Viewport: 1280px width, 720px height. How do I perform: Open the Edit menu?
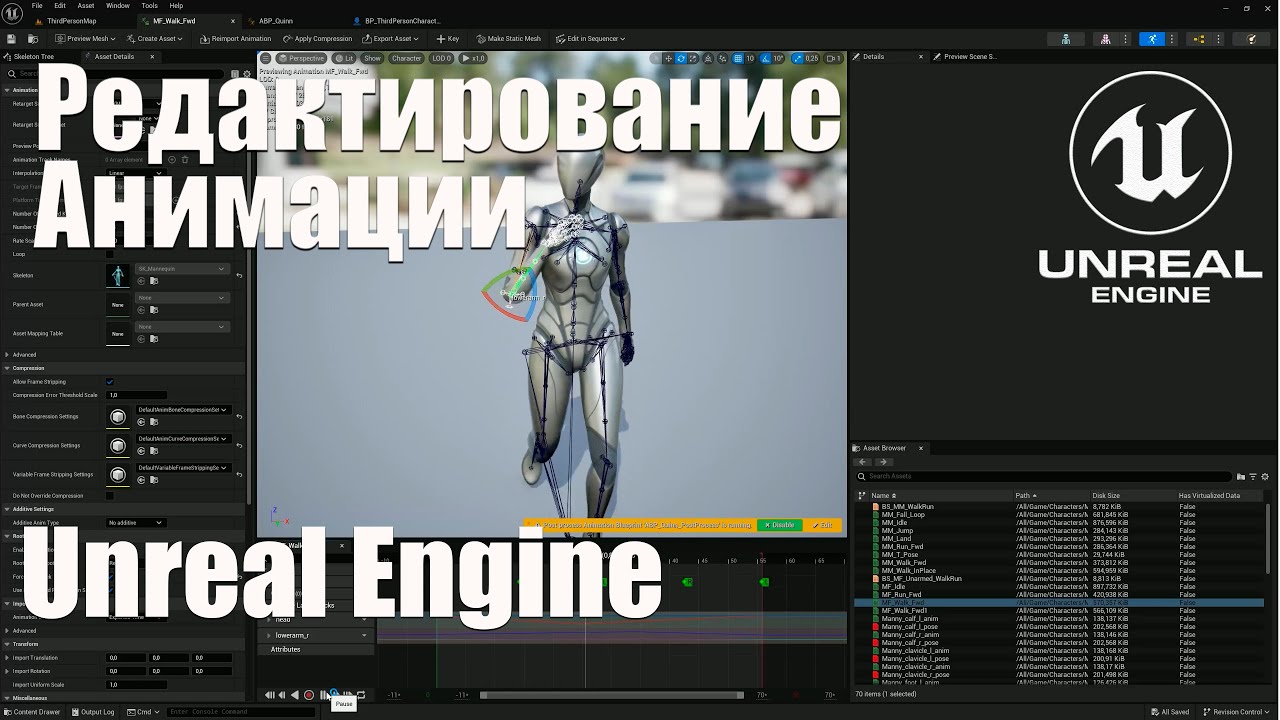tap(60, 6)
